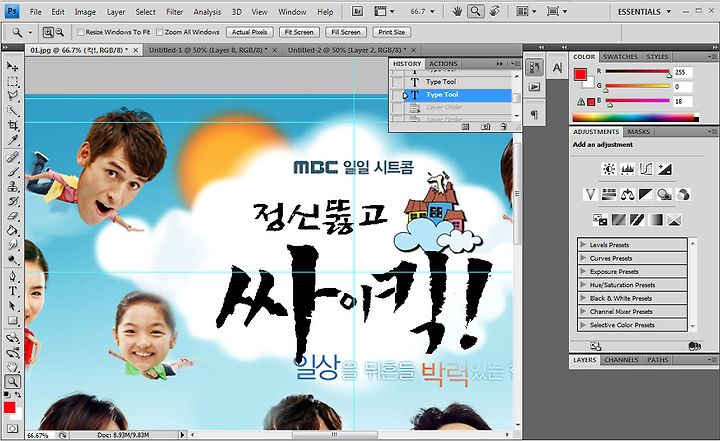Add a Photo Filter adjustment

click(x=664, y=194)
